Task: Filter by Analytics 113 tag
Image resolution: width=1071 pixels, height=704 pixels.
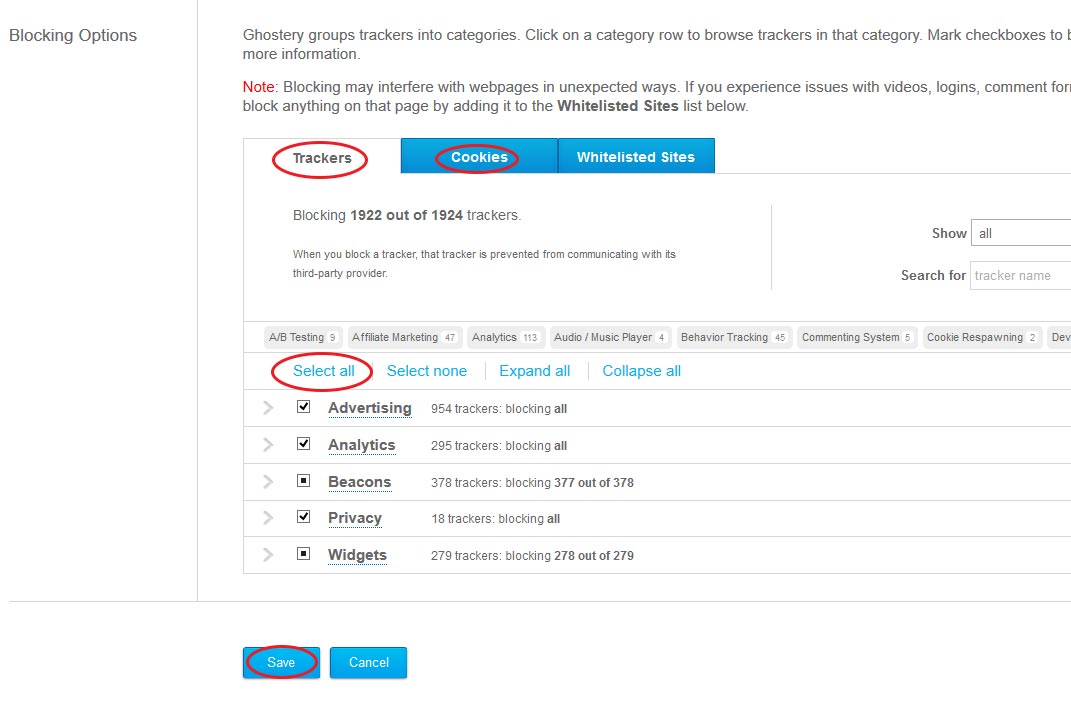Action: click(505, 337)
